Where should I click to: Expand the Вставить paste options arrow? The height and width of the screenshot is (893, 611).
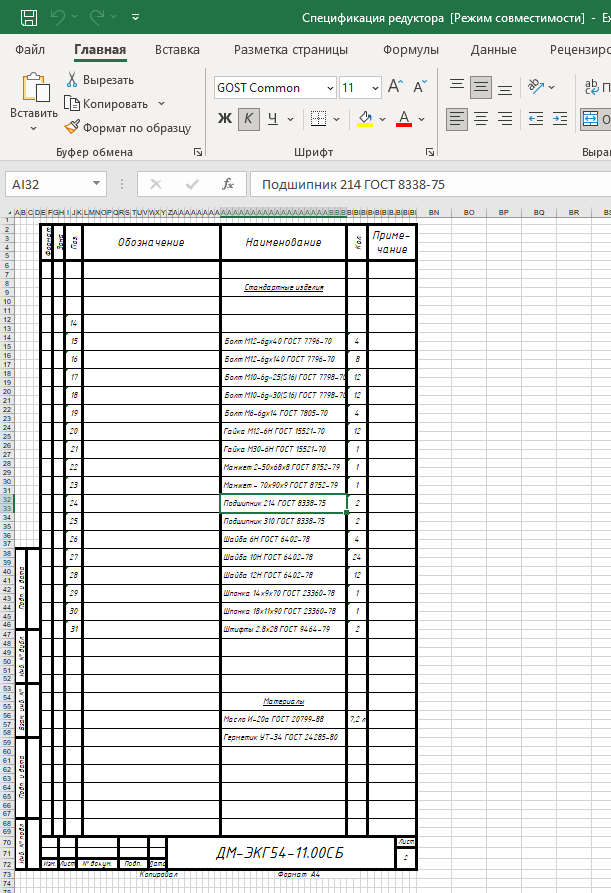[x=34, y=129]
